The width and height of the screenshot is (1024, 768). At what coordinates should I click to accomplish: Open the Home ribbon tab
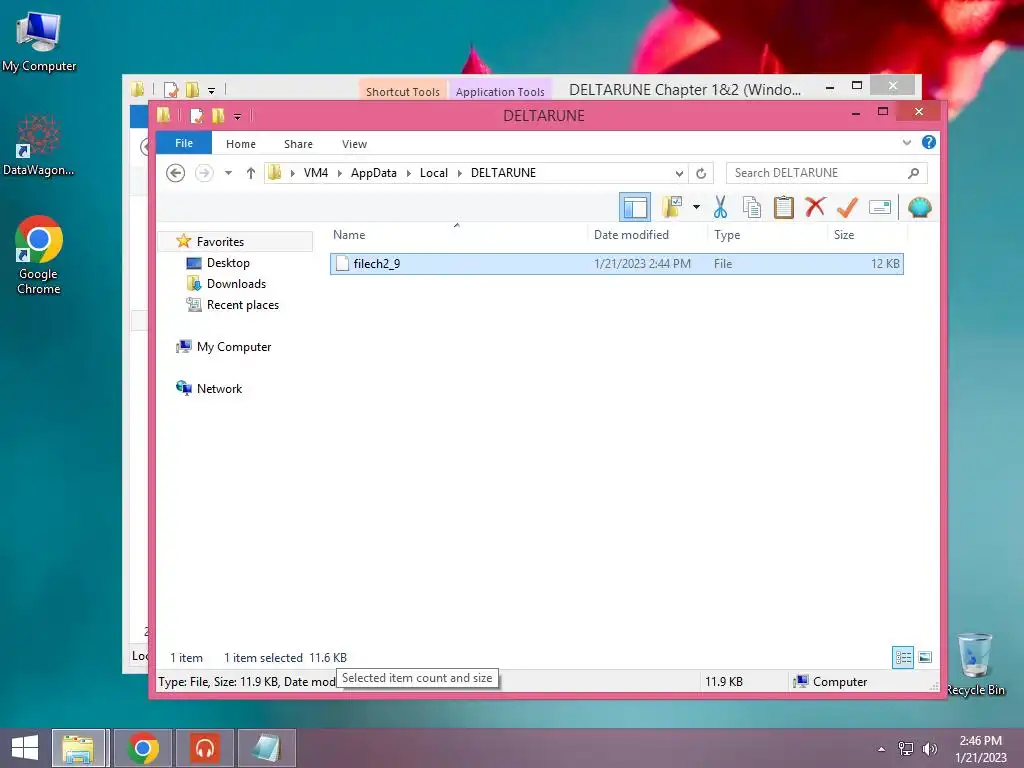(240, 144)
